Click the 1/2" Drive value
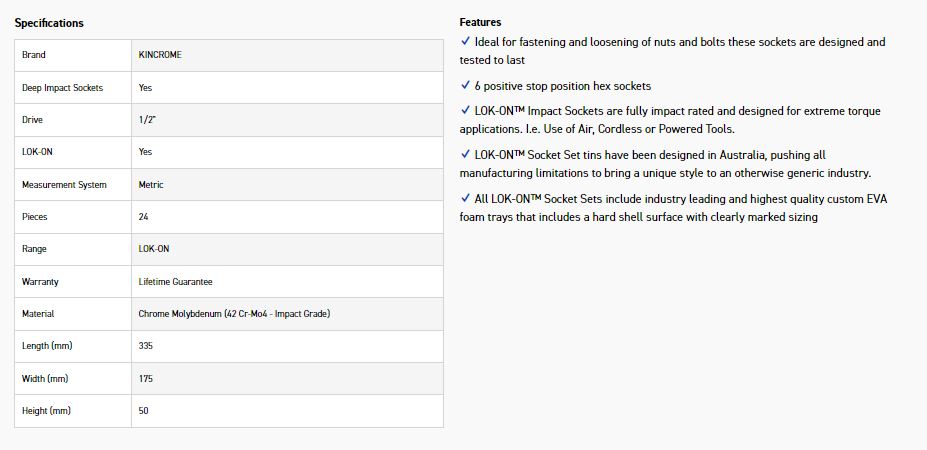Screen dimensions: 927x450 tap(147, 120)
